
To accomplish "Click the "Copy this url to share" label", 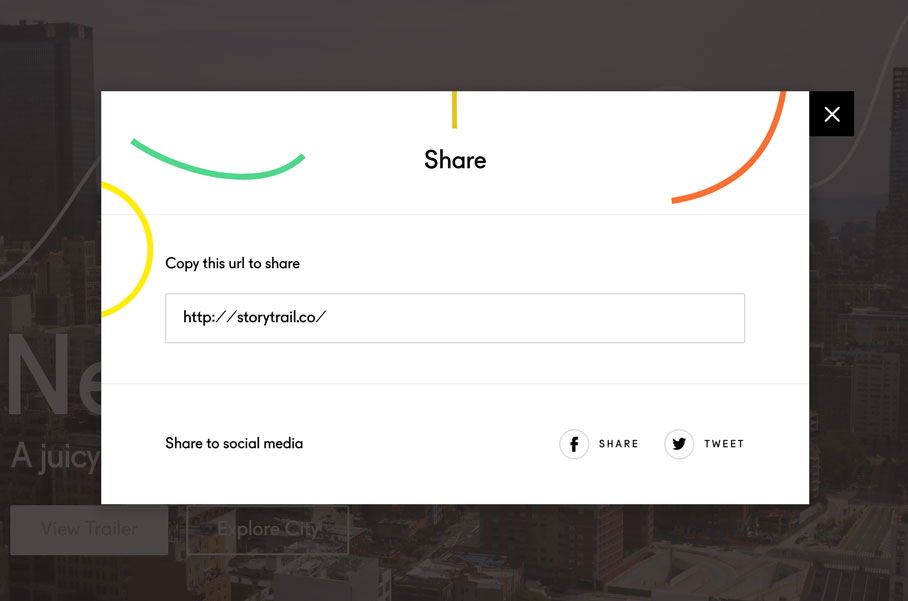I will [232, 263].
